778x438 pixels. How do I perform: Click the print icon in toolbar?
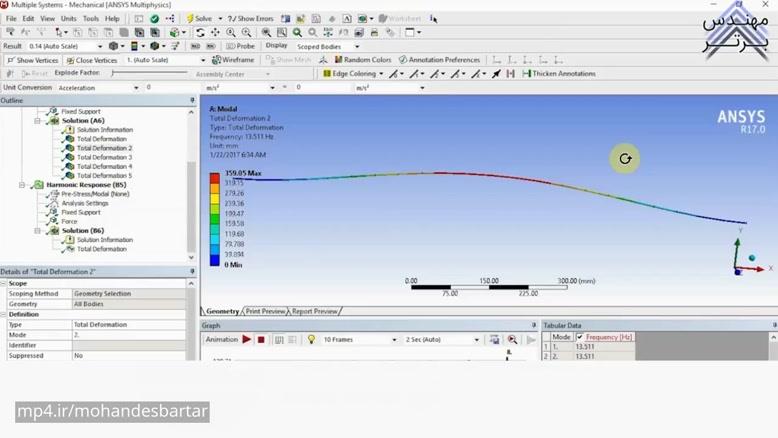pos(374,33)
